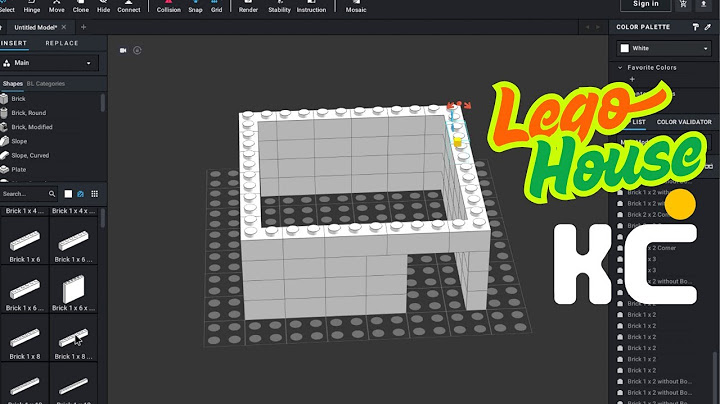
Task: Activate the Move tool
Action: click(56, 7)
